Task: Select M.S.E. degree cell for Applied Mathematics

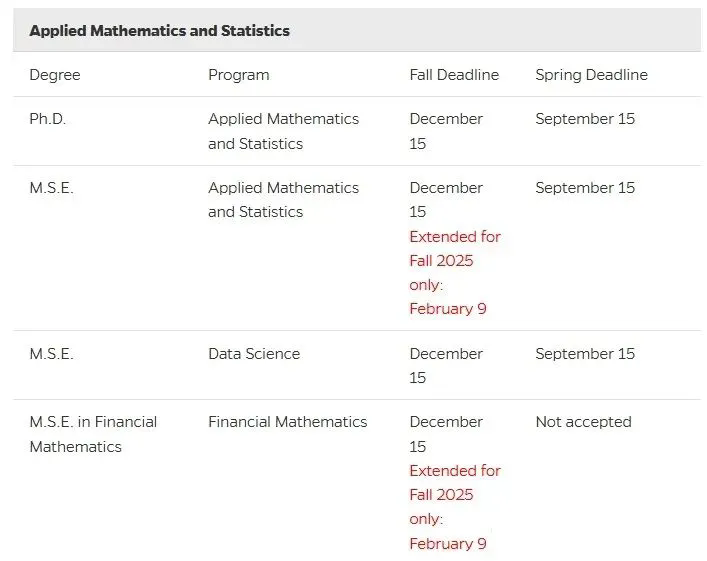Action: [51, 188]
